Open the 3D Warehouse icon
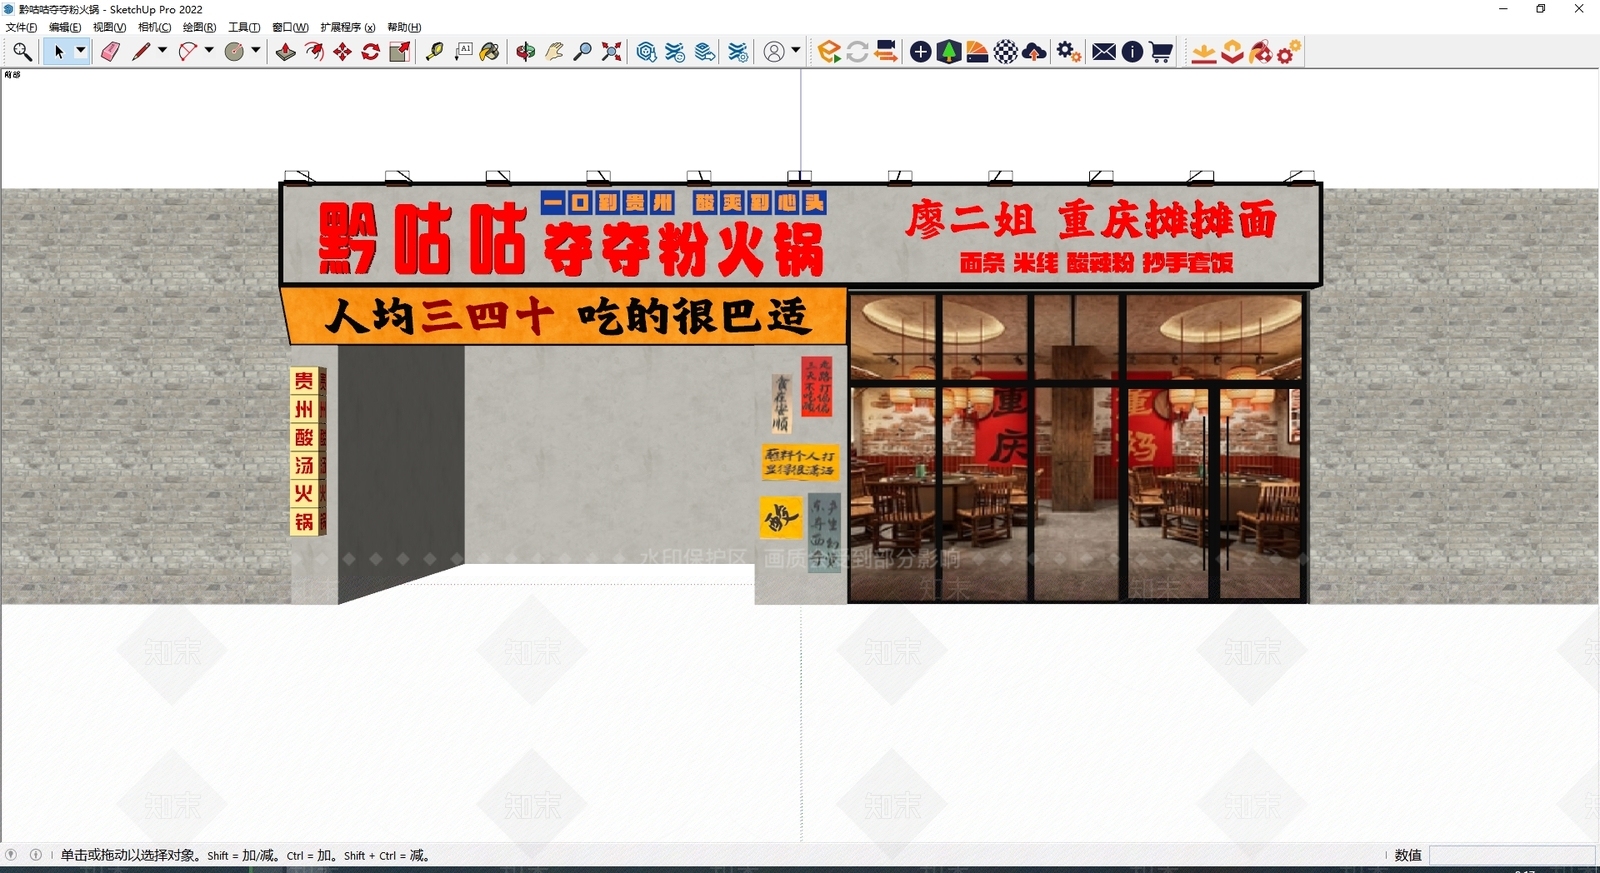The height and width of the screenshot is (873, 1600). click(647, 52)
